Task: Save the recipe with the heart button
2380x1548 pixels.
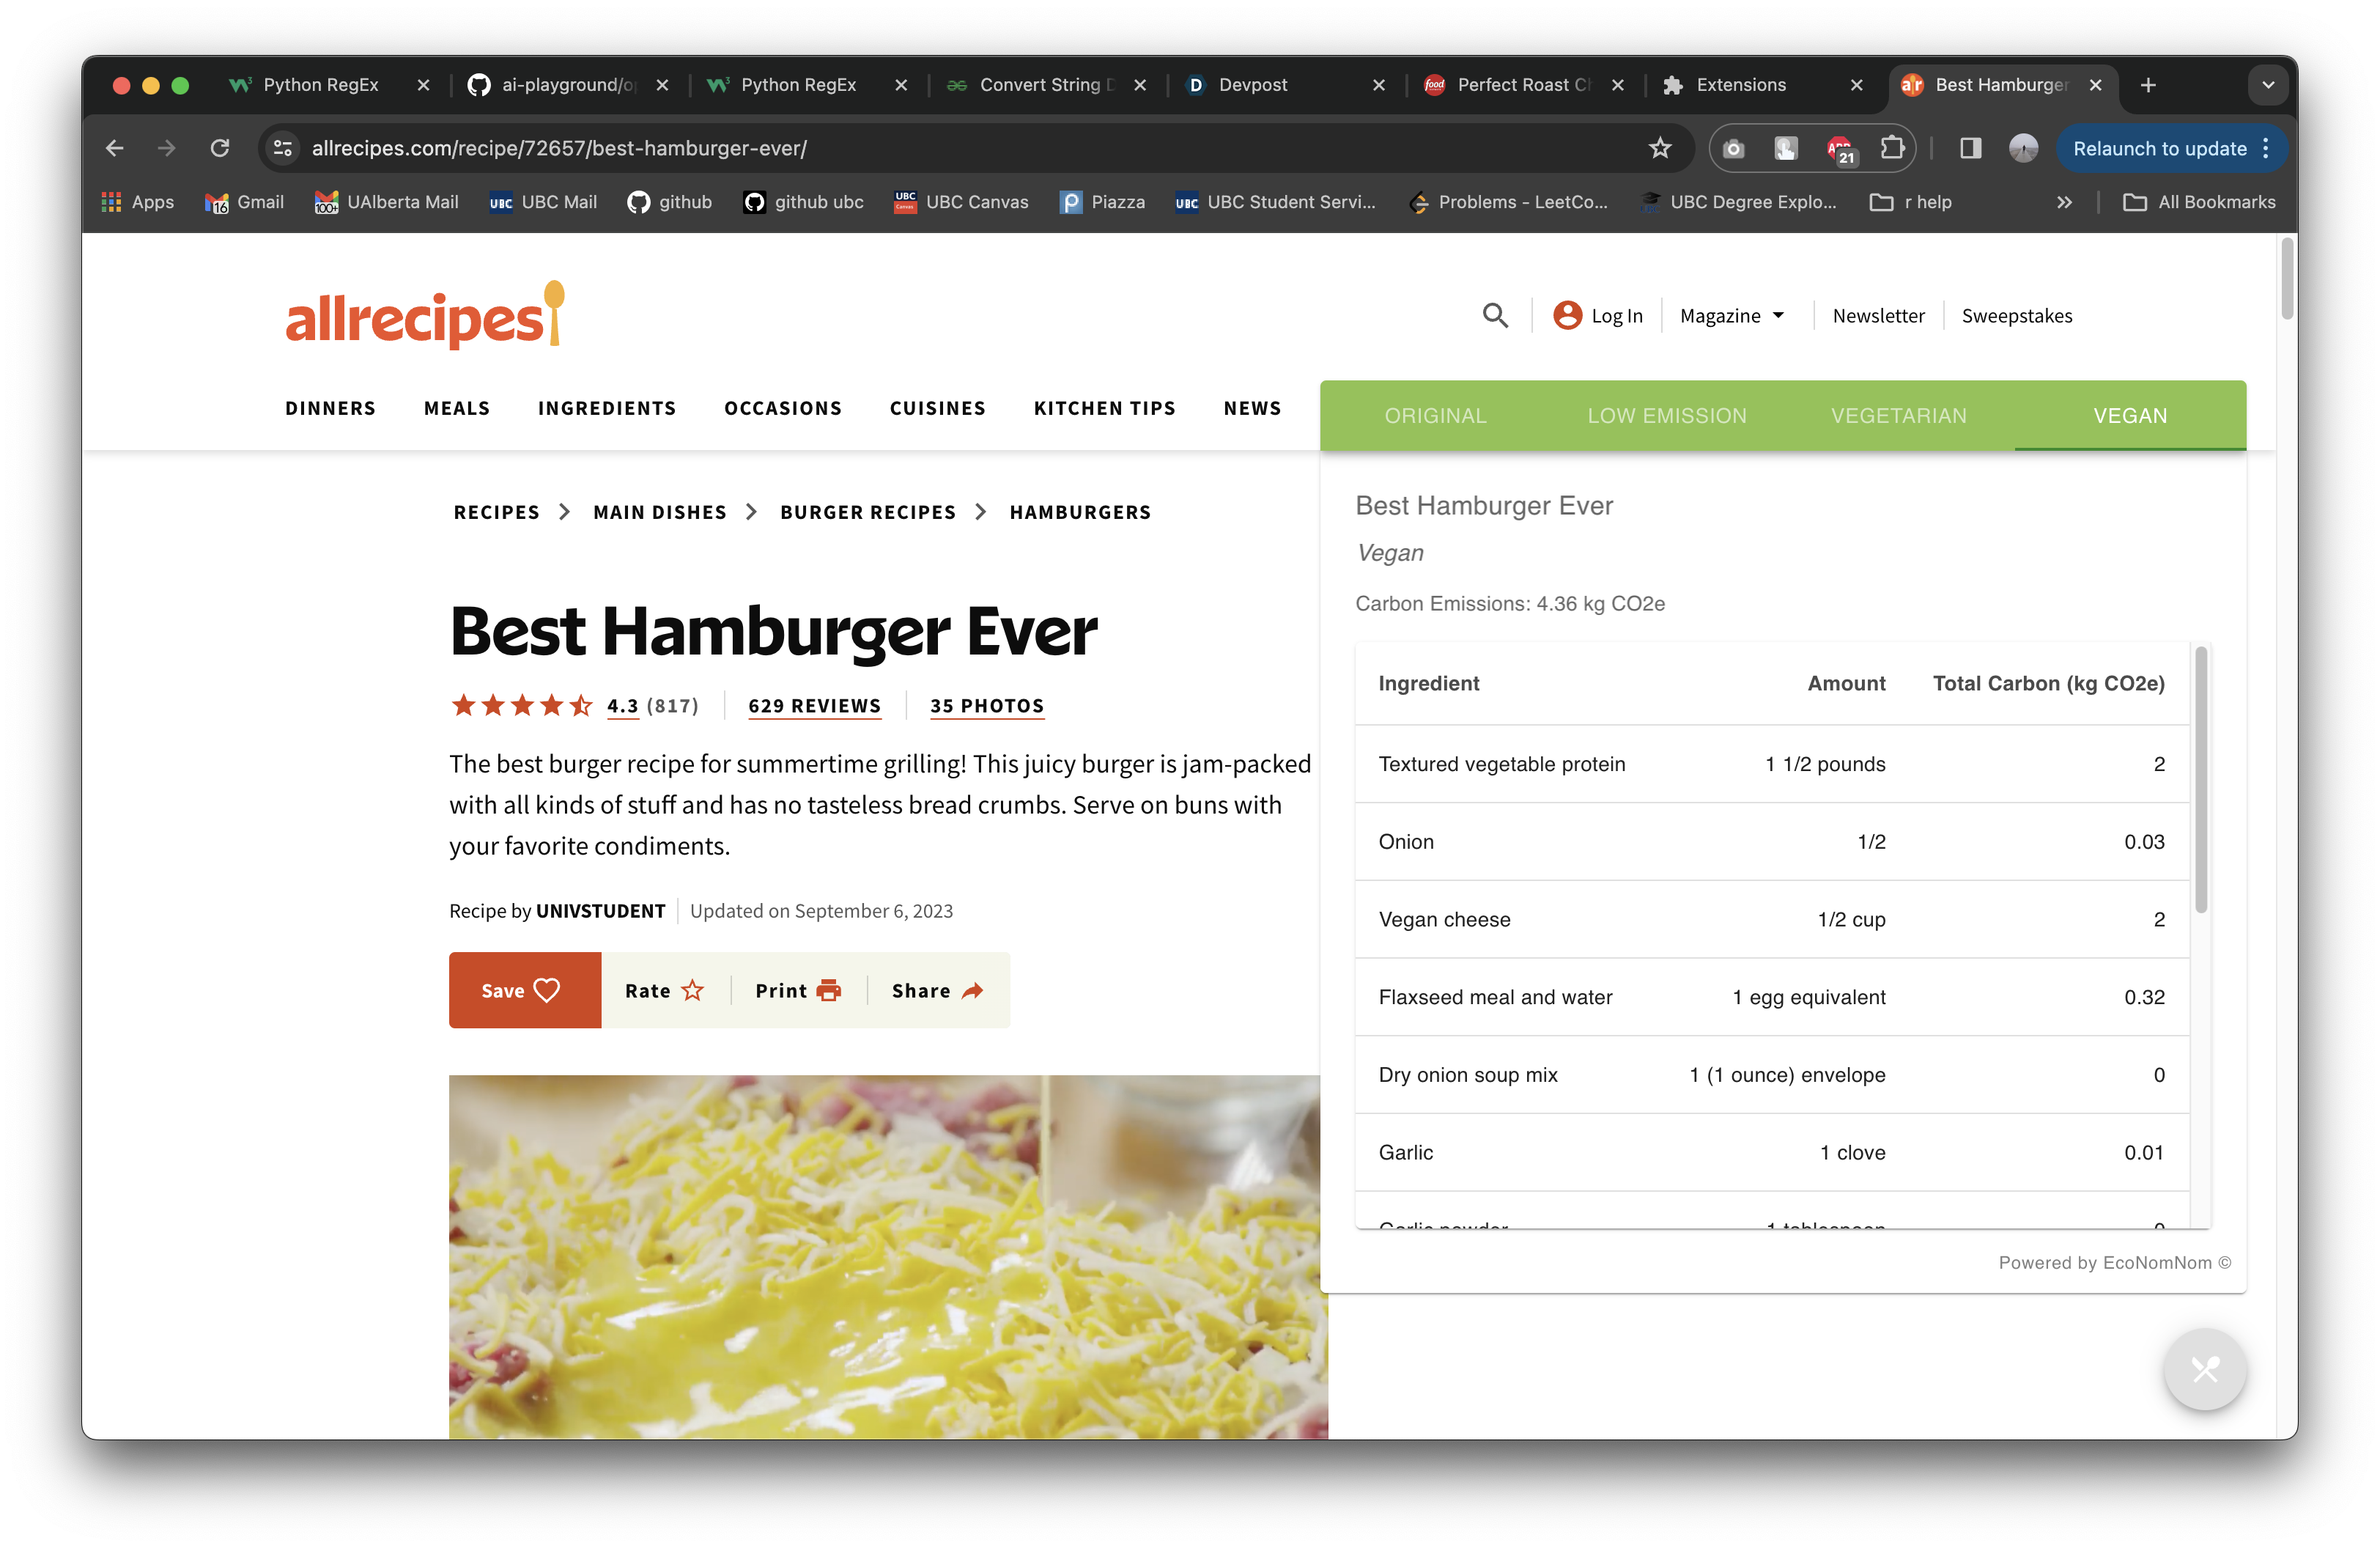Action: tap(524, 990)
